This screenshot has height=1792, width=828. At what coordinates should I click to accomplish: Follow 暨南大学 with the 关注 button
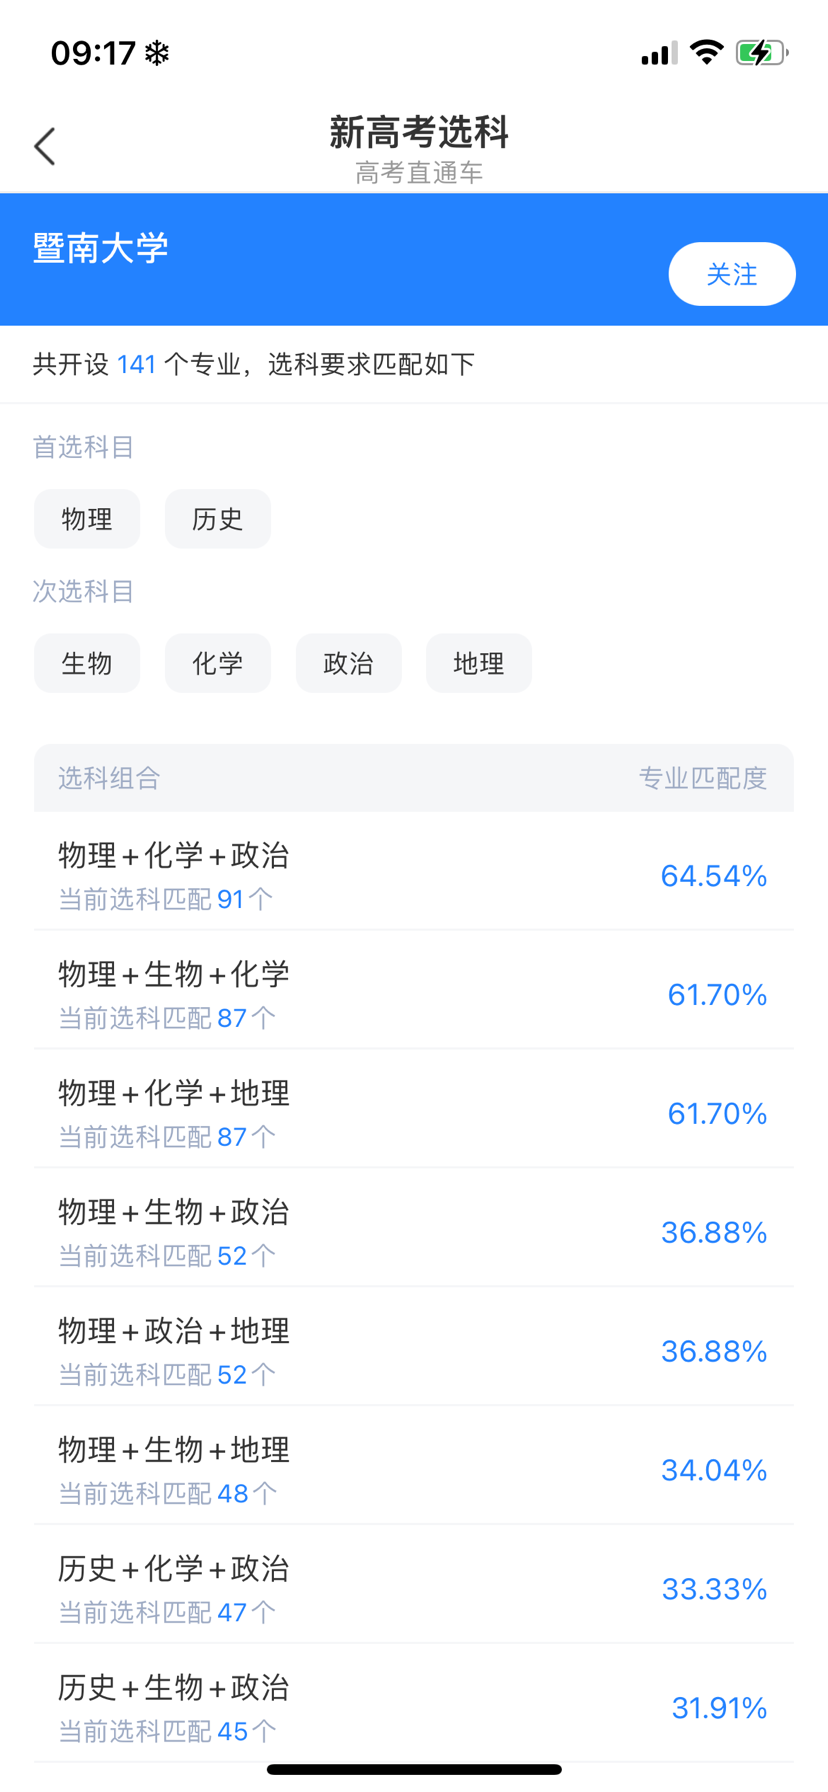(x=731, y=274)
